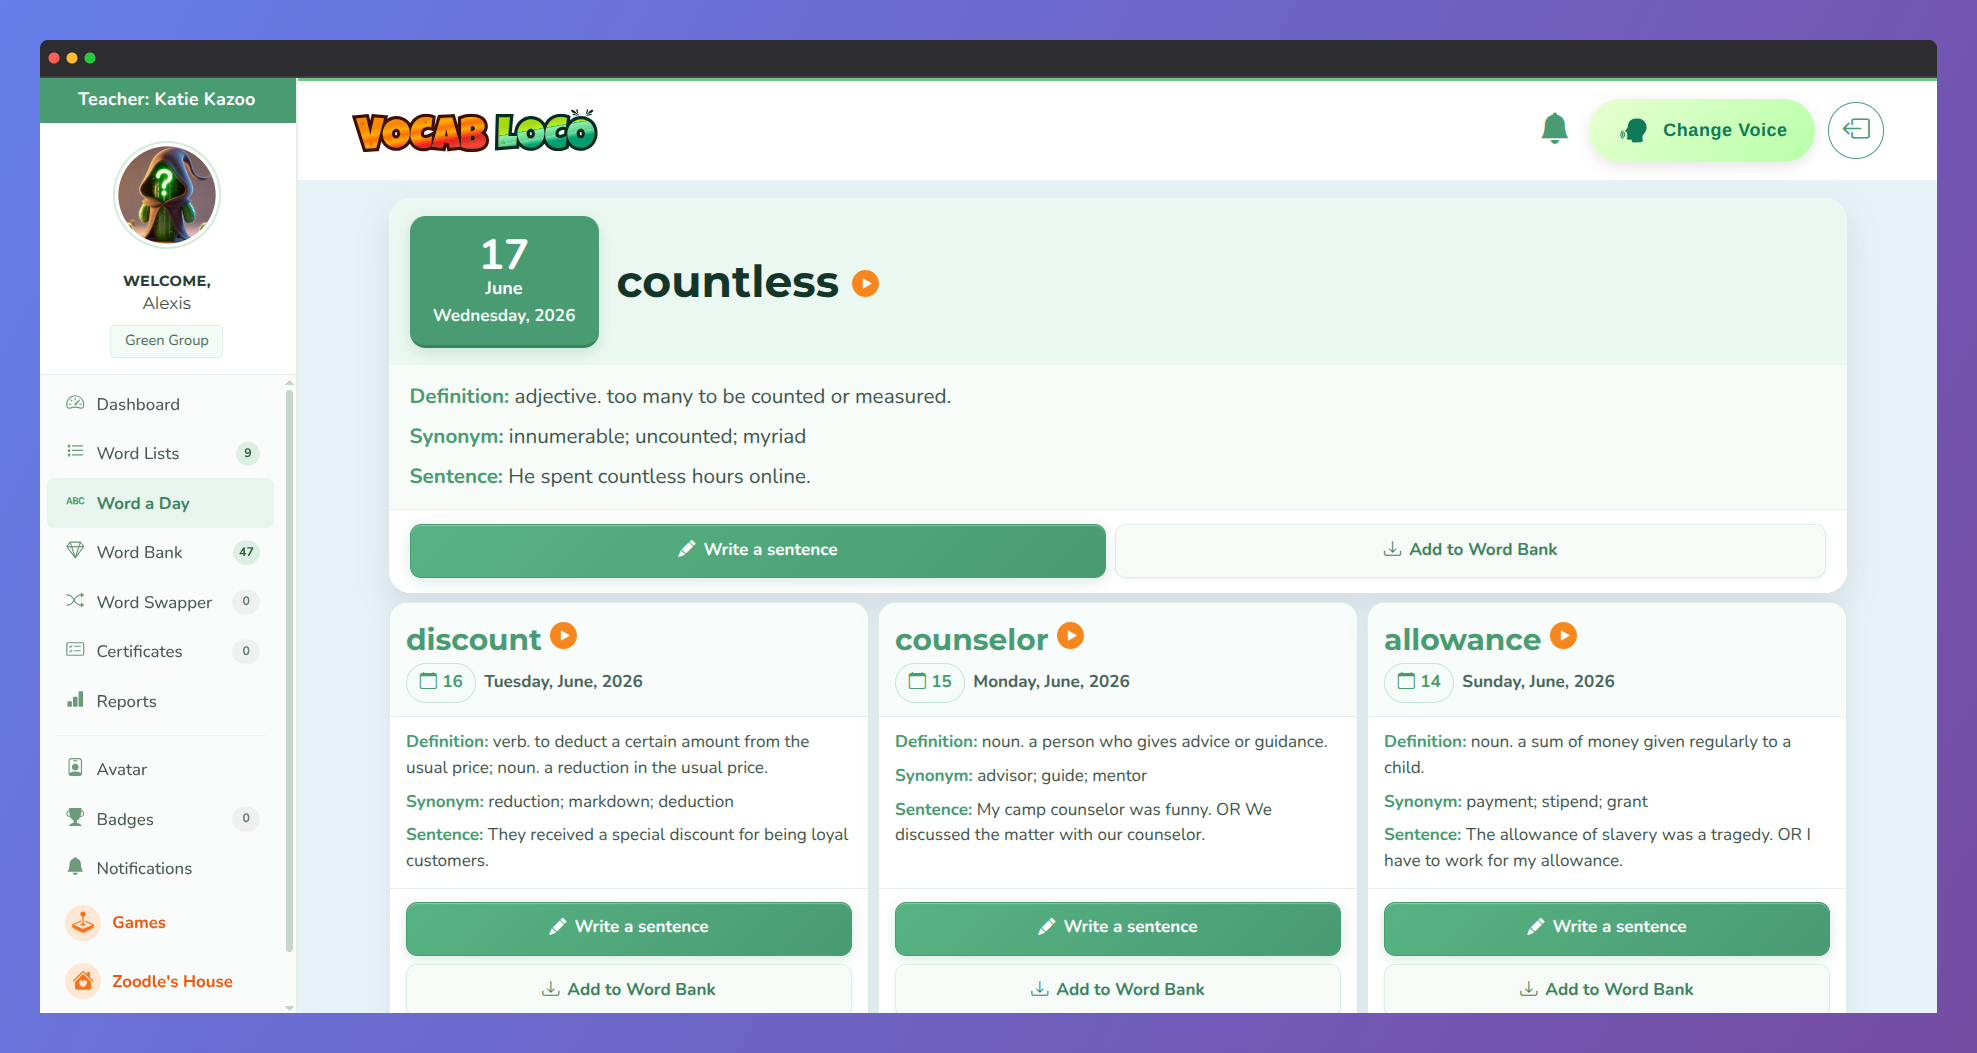Click the allowance word heading
Viewport: 1977px width, 1053px height.
1463,639
